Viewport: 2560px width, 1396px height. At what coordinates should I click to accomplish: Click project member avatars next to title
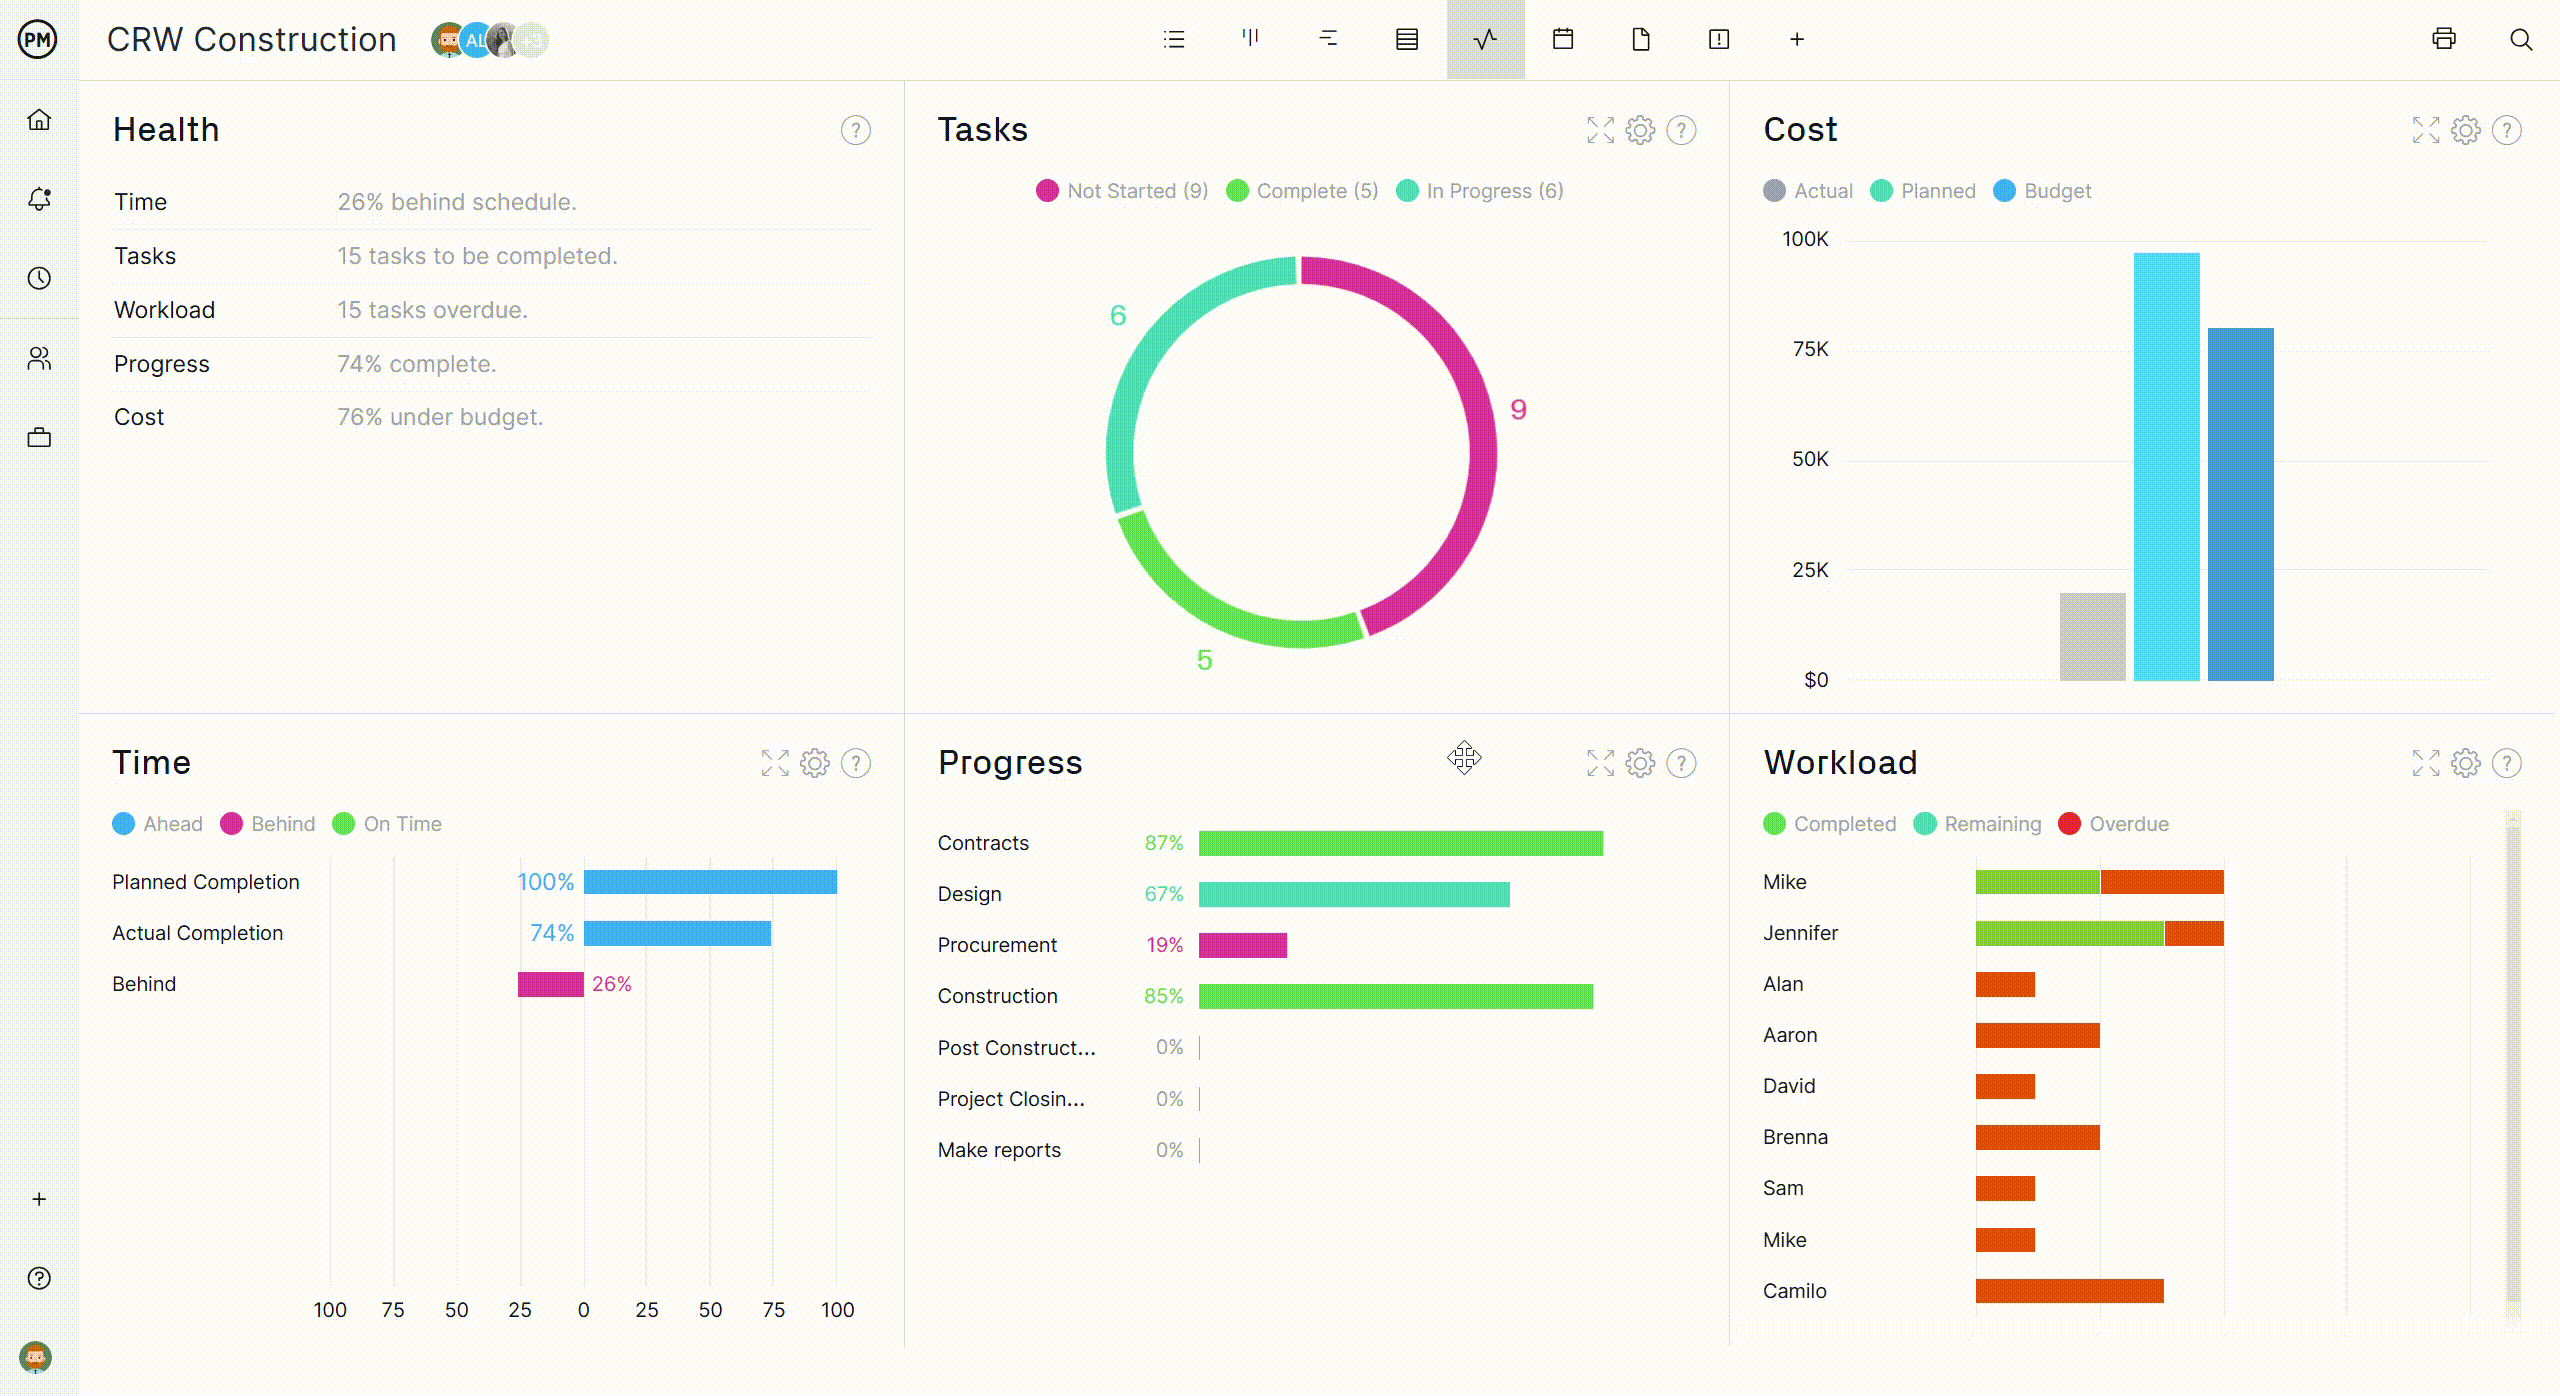(489, 40)
